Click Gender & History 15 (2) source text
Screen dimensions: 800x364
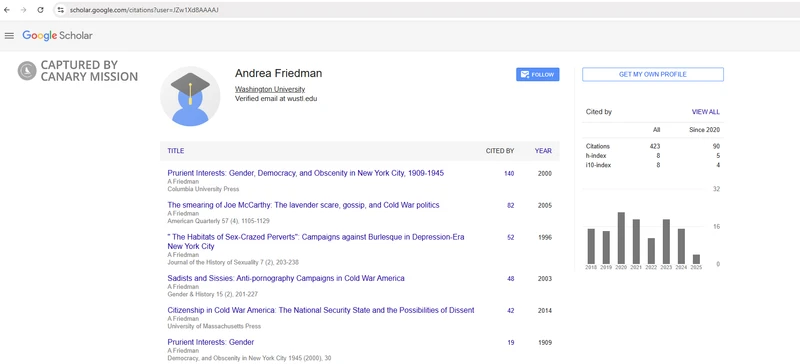tap(212, 294)
